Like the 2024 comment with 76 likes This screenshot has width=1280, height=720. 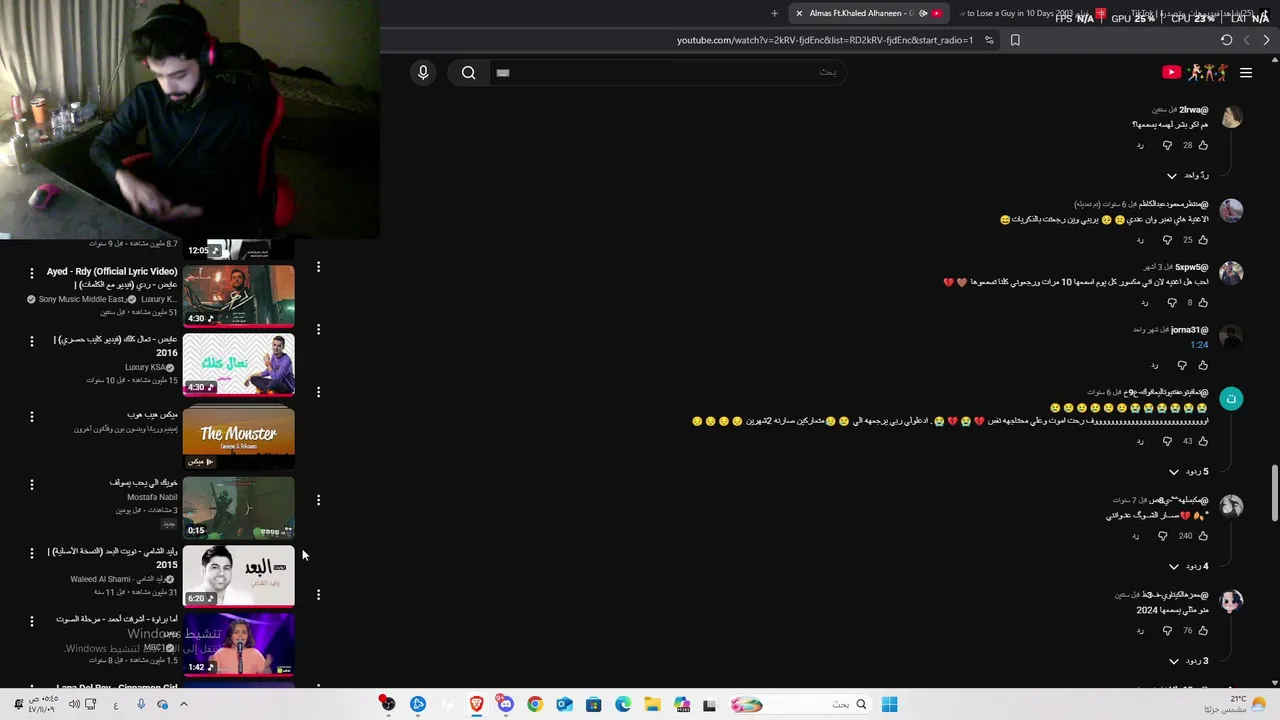coord(1203,631)
